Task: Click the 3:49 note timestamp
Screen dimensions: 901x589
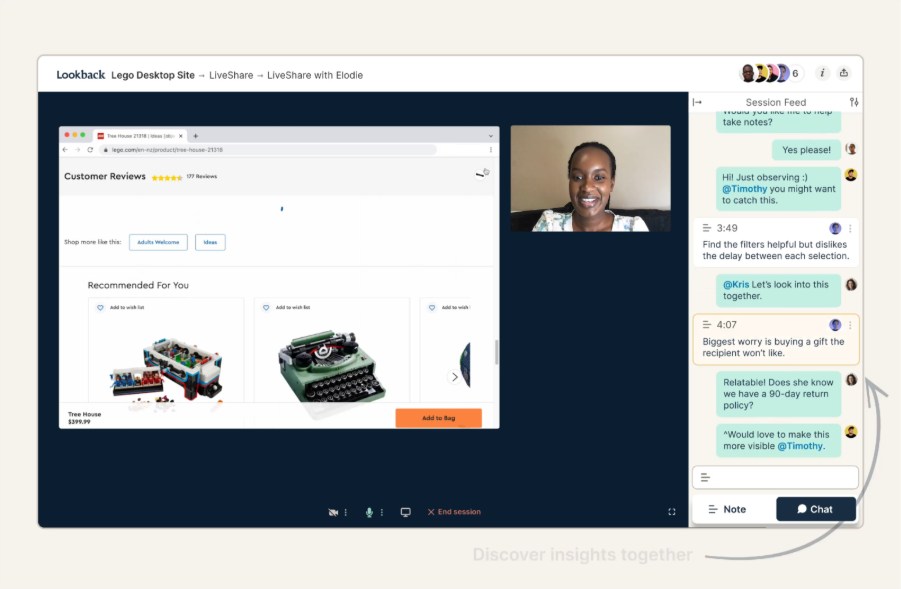Action: 727,228
